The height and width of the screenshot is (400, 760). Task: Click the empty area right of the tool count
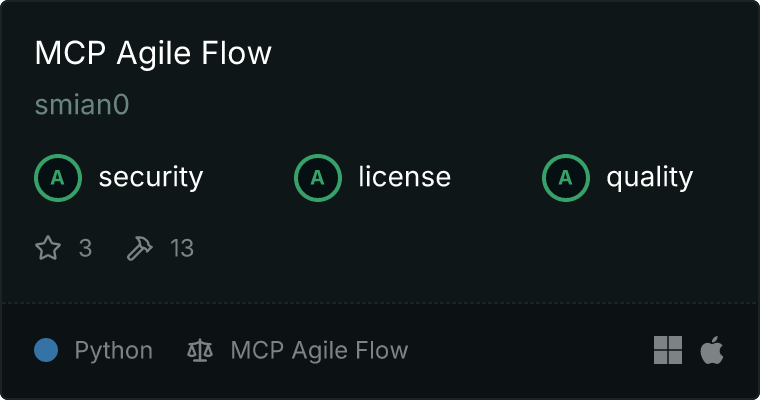click(450, 248)
